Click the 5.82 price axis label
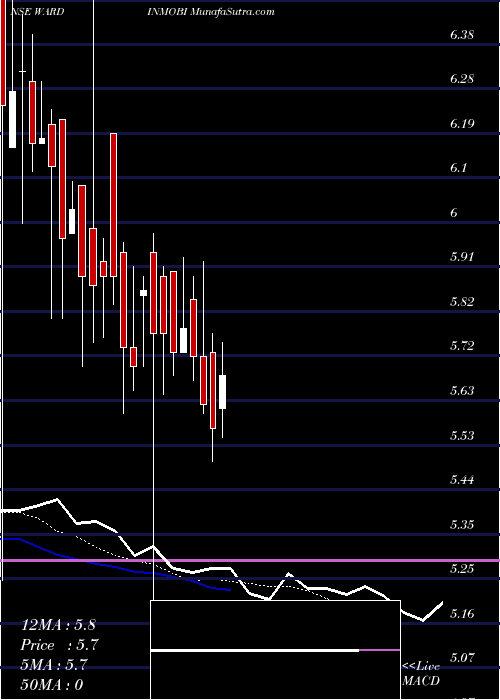 tap(462, 301)
